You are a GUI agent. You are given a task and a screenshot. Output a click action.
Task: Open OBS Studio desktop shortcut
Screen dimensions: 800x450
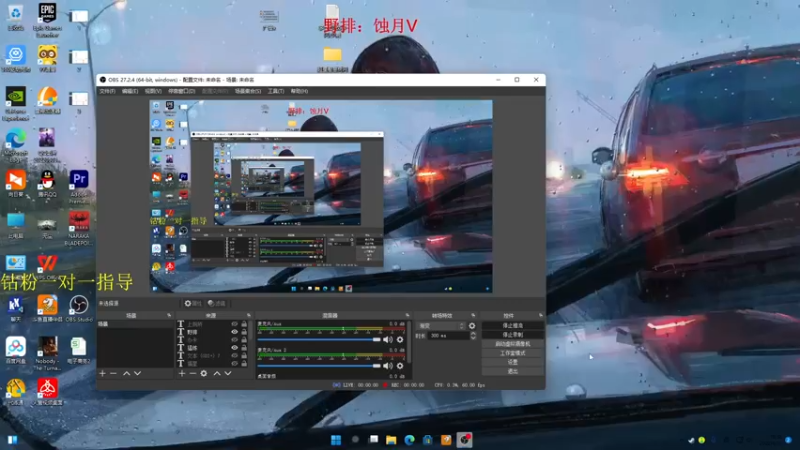click(x=79, y=309)
